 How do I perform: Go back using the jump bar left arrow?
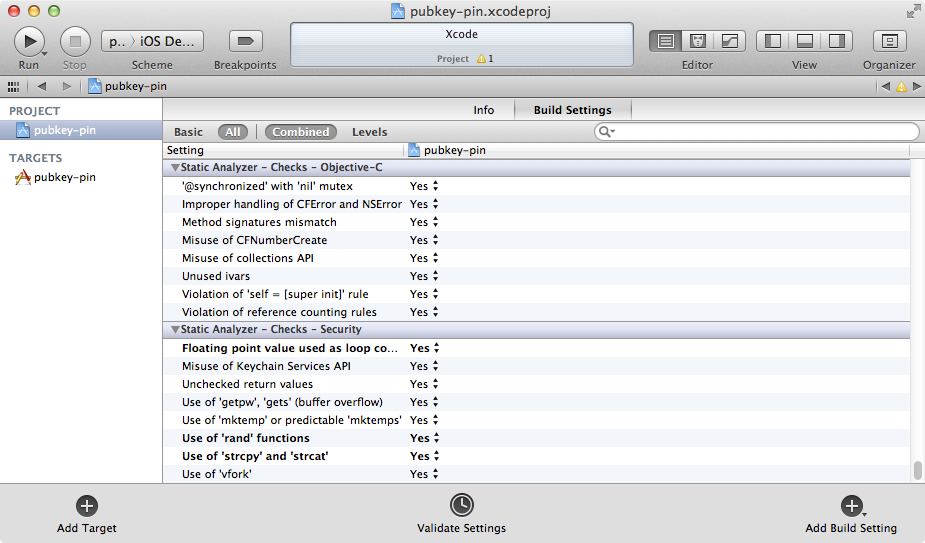42,86
